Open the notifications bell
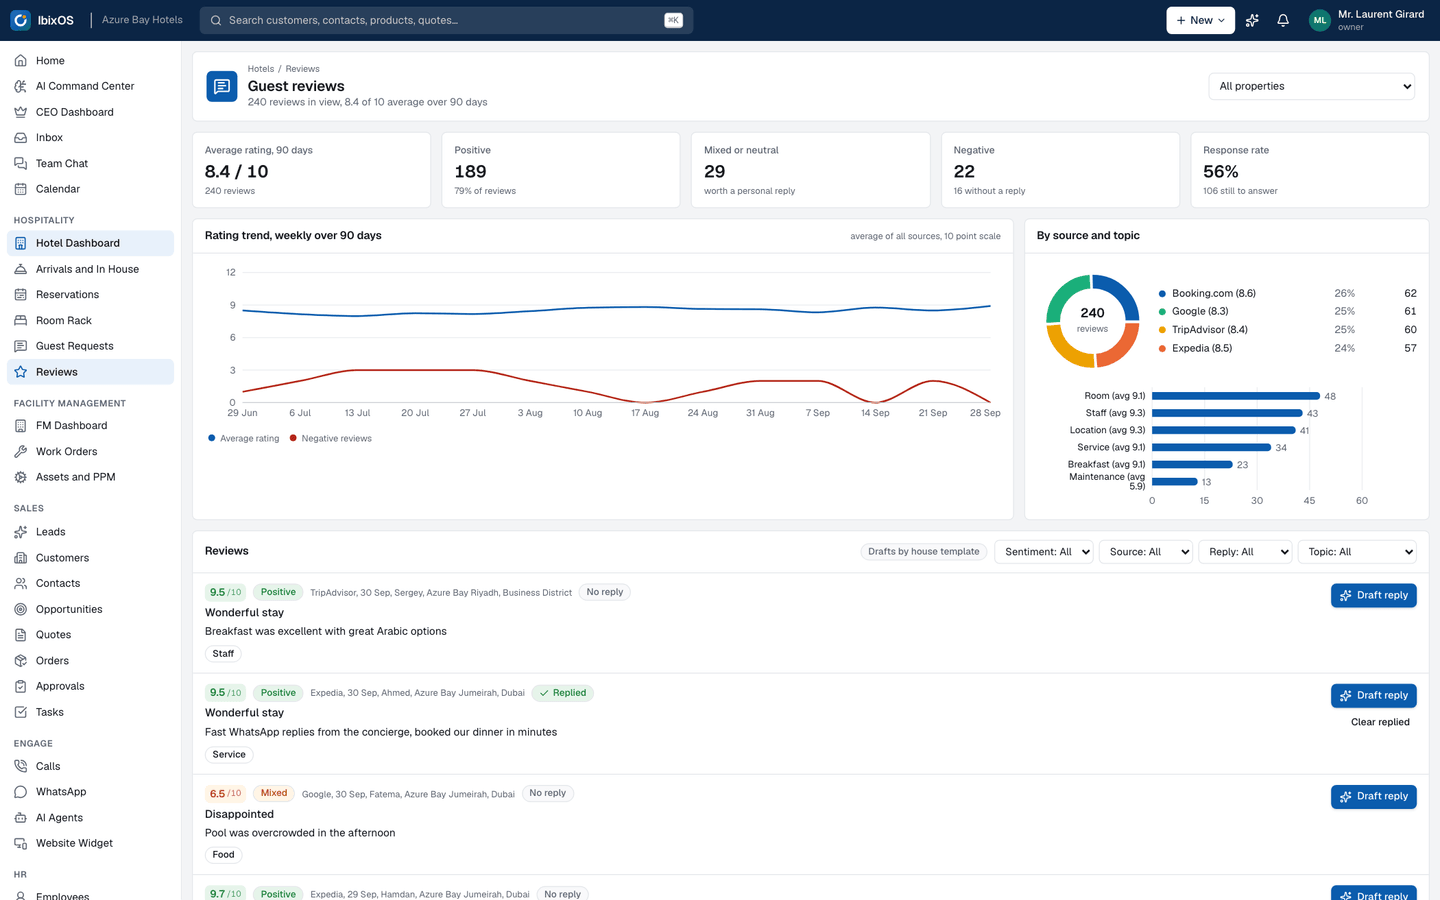 pos(1283,20)
